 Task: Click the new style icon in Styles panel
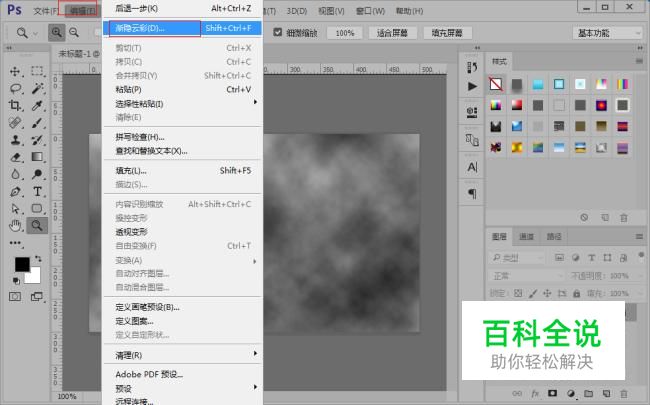point(605,218)
